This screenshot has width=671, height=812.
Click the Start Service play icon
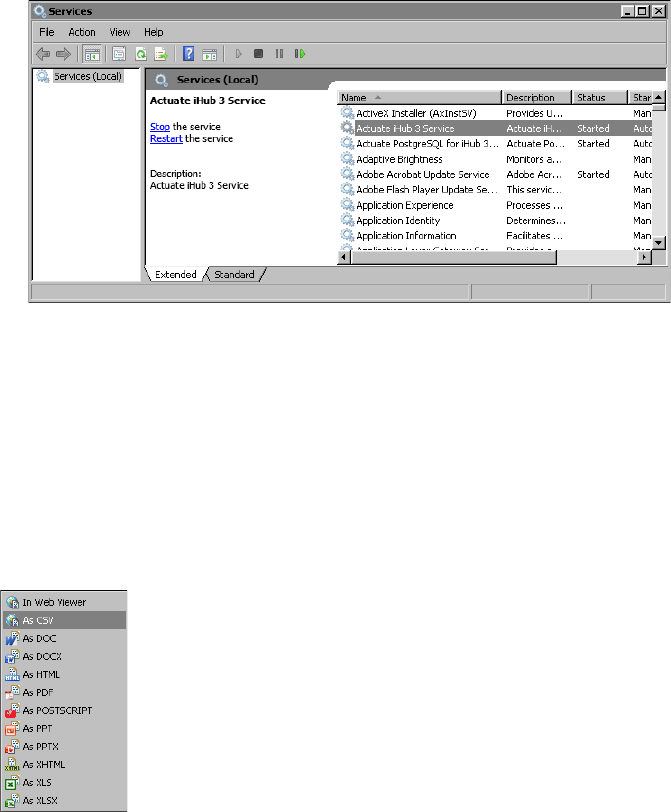click(238, 54)
